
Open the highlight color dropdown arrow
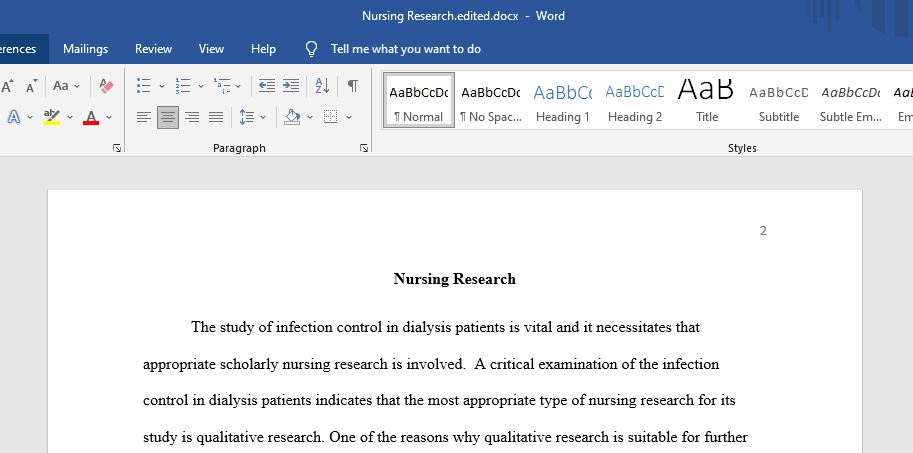tap(70, 117)
